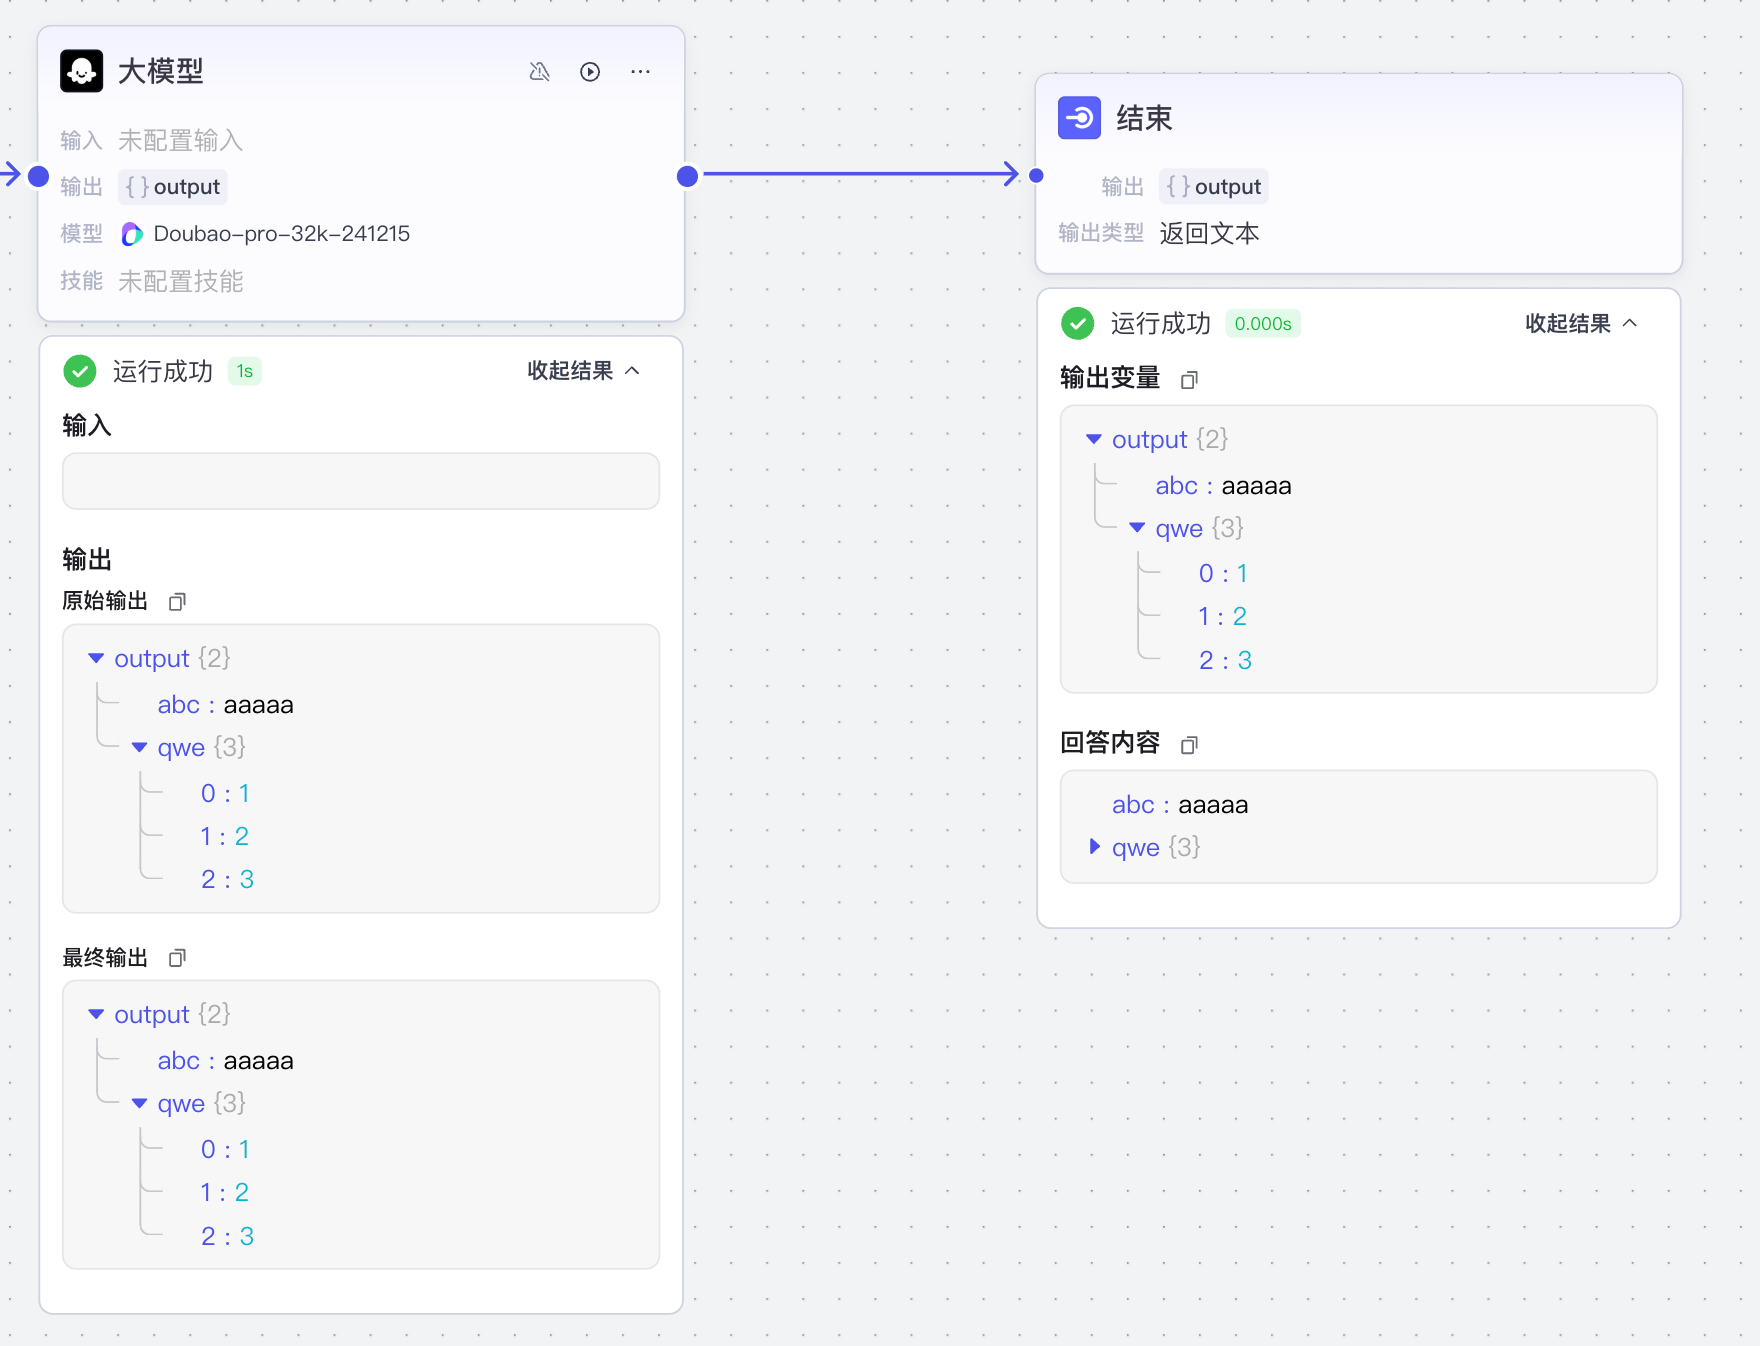The height and width of the screenshot is (1346, 1760).
Task: Collapse output tree under 原始输出
Action: [96, 658]
